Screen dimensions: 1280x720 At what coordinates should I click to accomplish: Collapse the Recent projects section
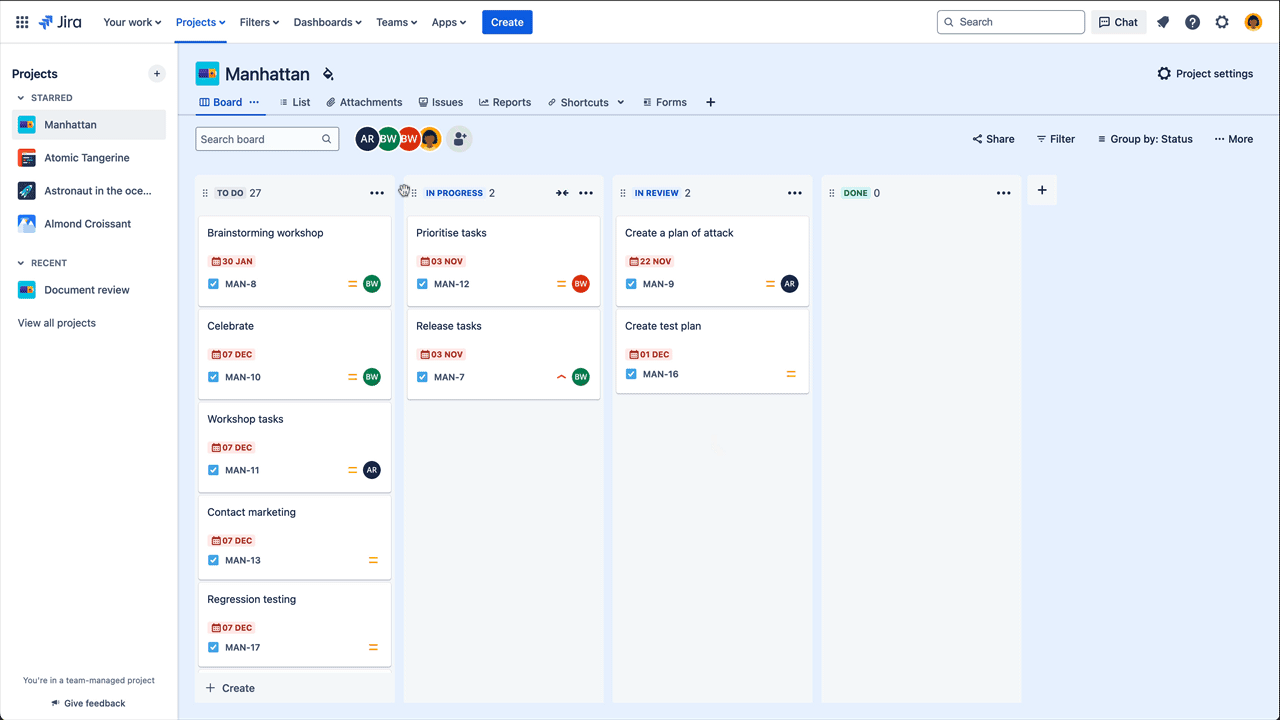pos(21,263)
